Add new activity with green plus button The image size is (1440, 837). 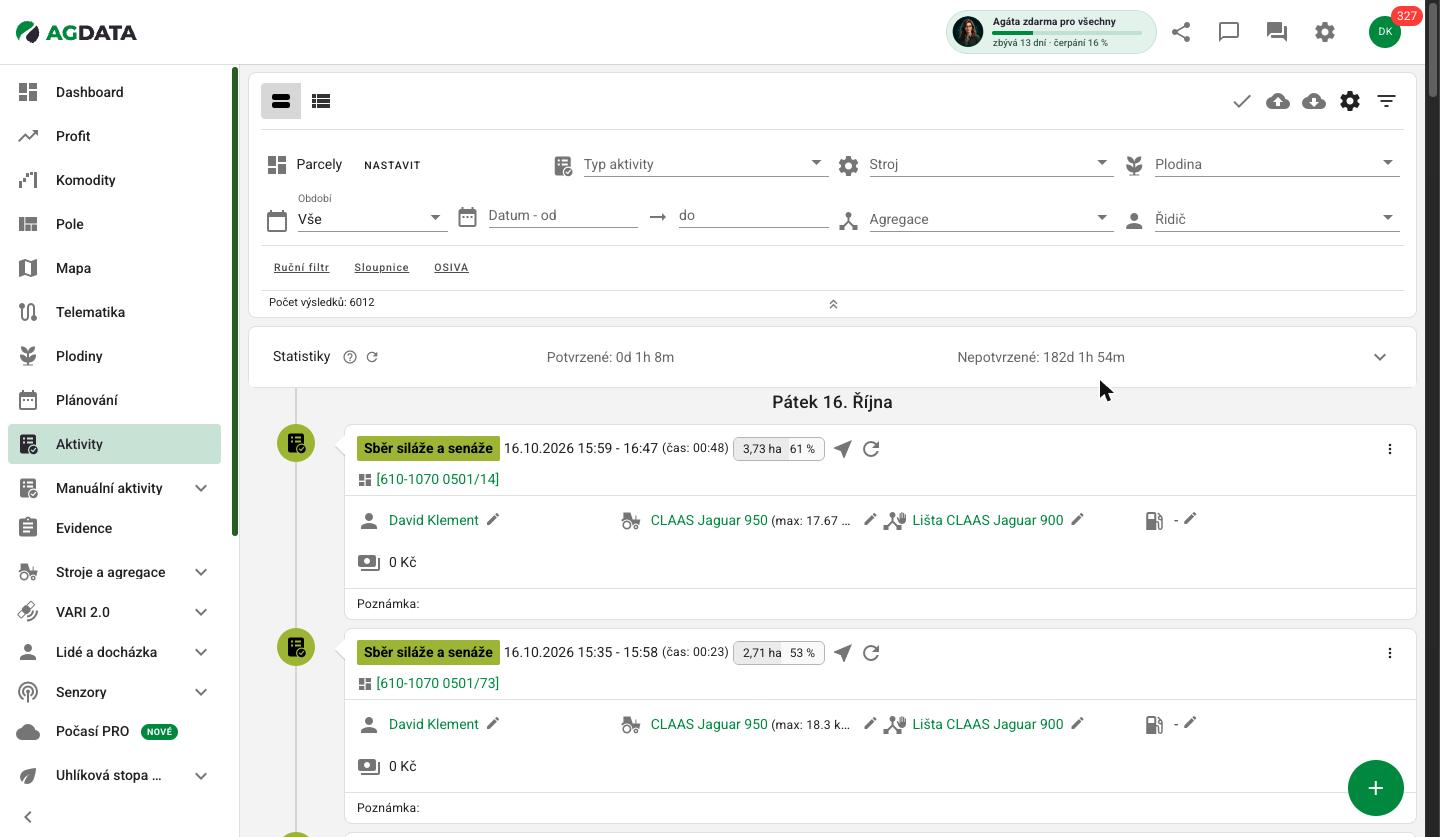tap(1376, 788)
